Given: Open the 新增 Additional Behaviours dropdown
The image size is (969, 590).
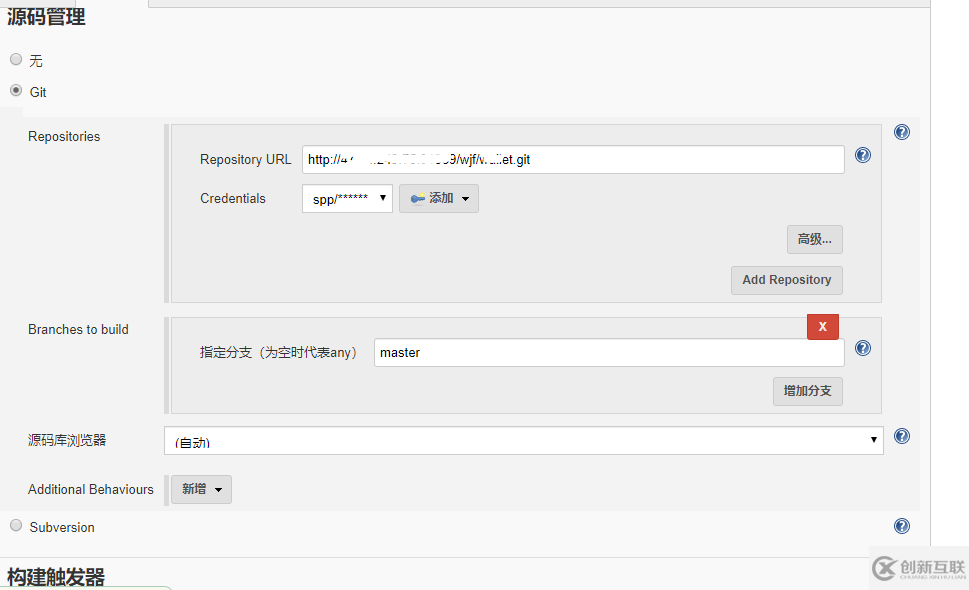Looking at the screenshot, I should pos(201,489).
